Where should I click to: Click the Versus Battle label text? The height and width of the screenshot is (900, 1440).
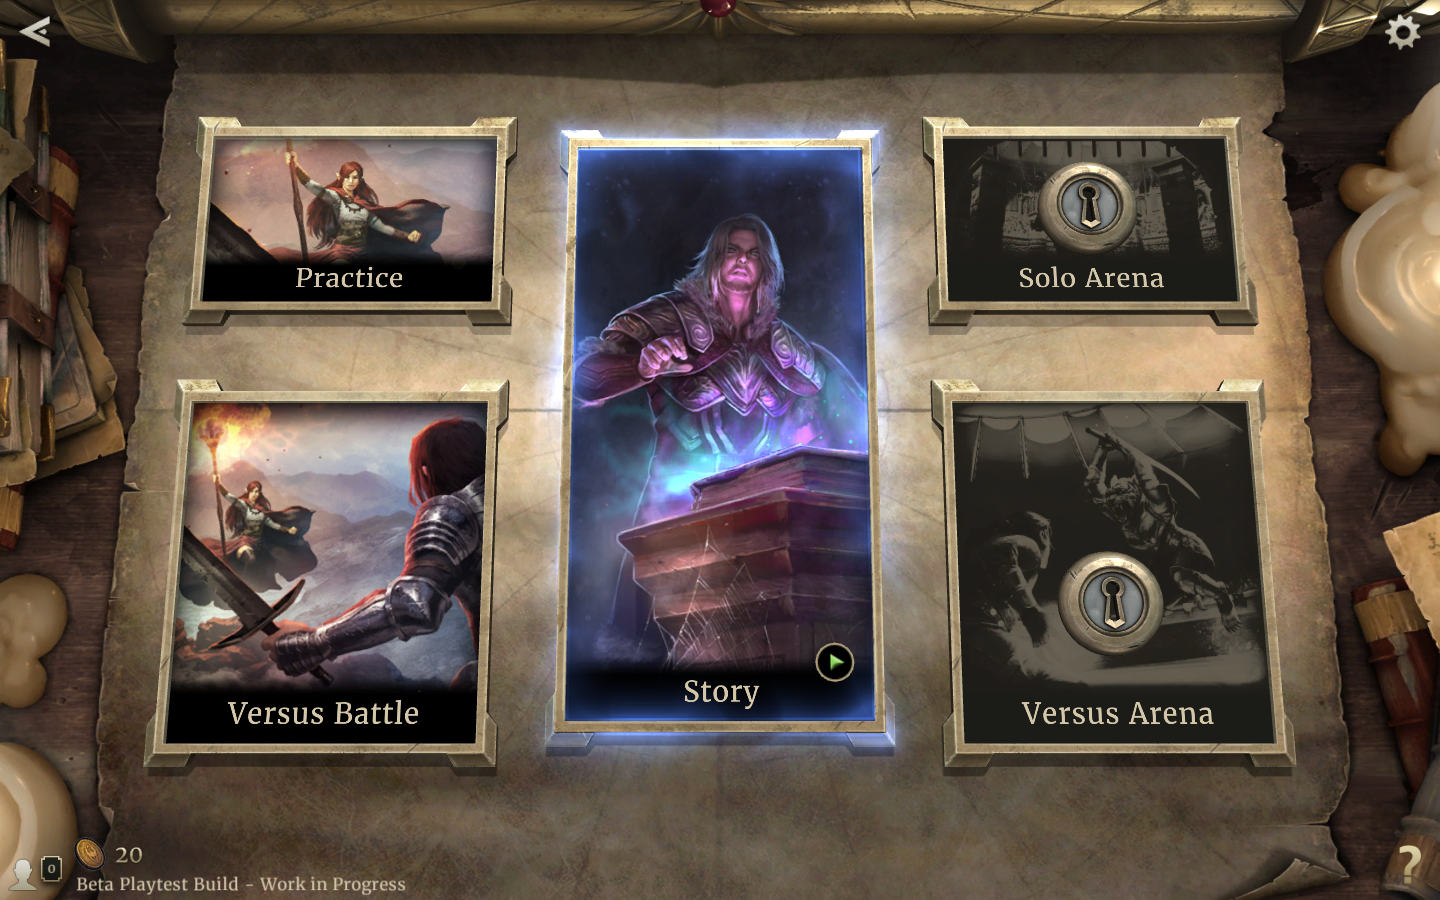click(323, 713)
